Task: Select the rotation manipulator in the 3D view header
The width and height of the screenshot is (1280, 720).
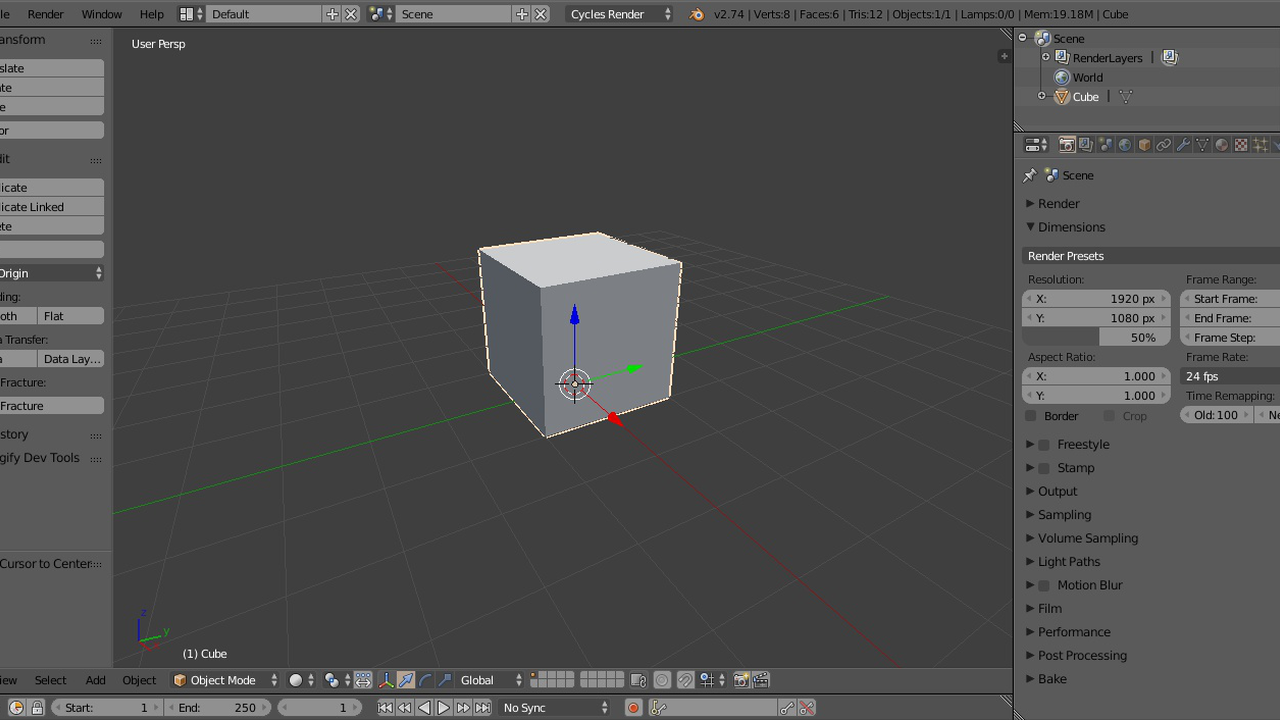Action: (424, 680)
